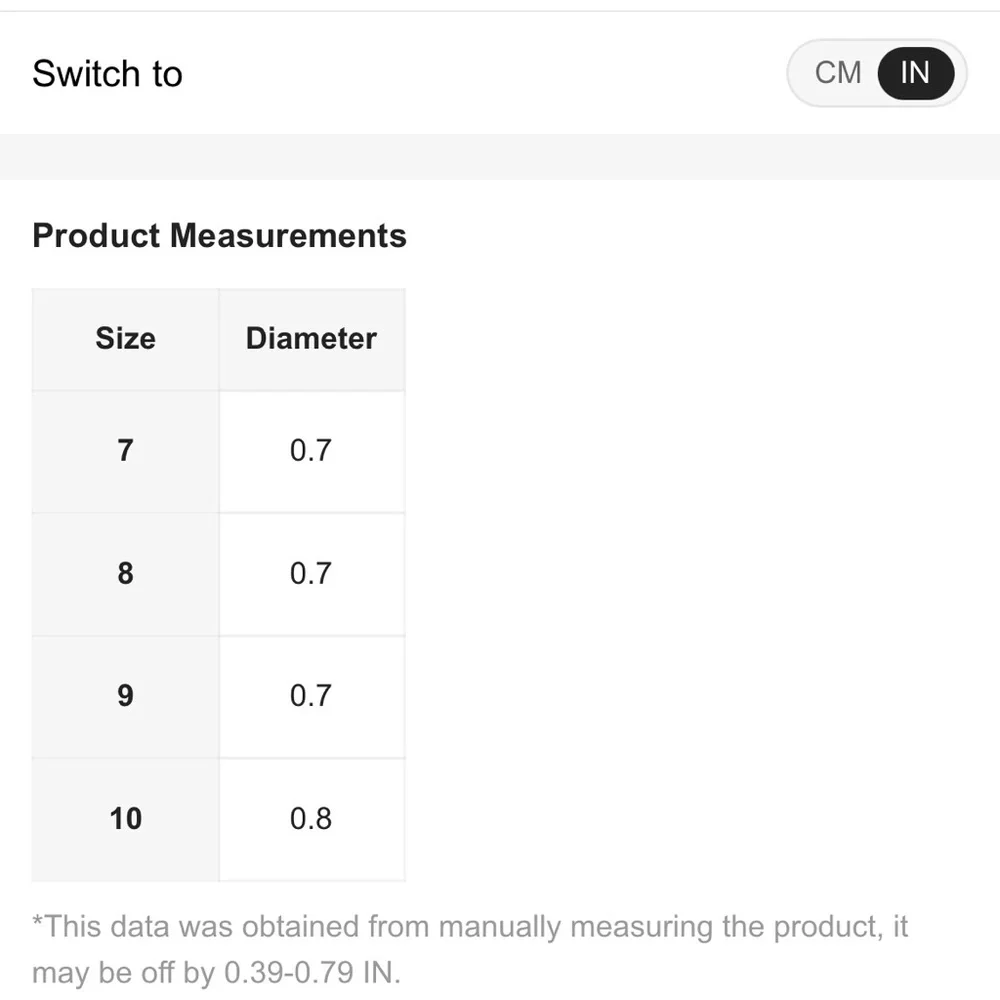Click the diameter value for size 9
The height and width of the screenshot is (1000, 1000).
(310, 696)
